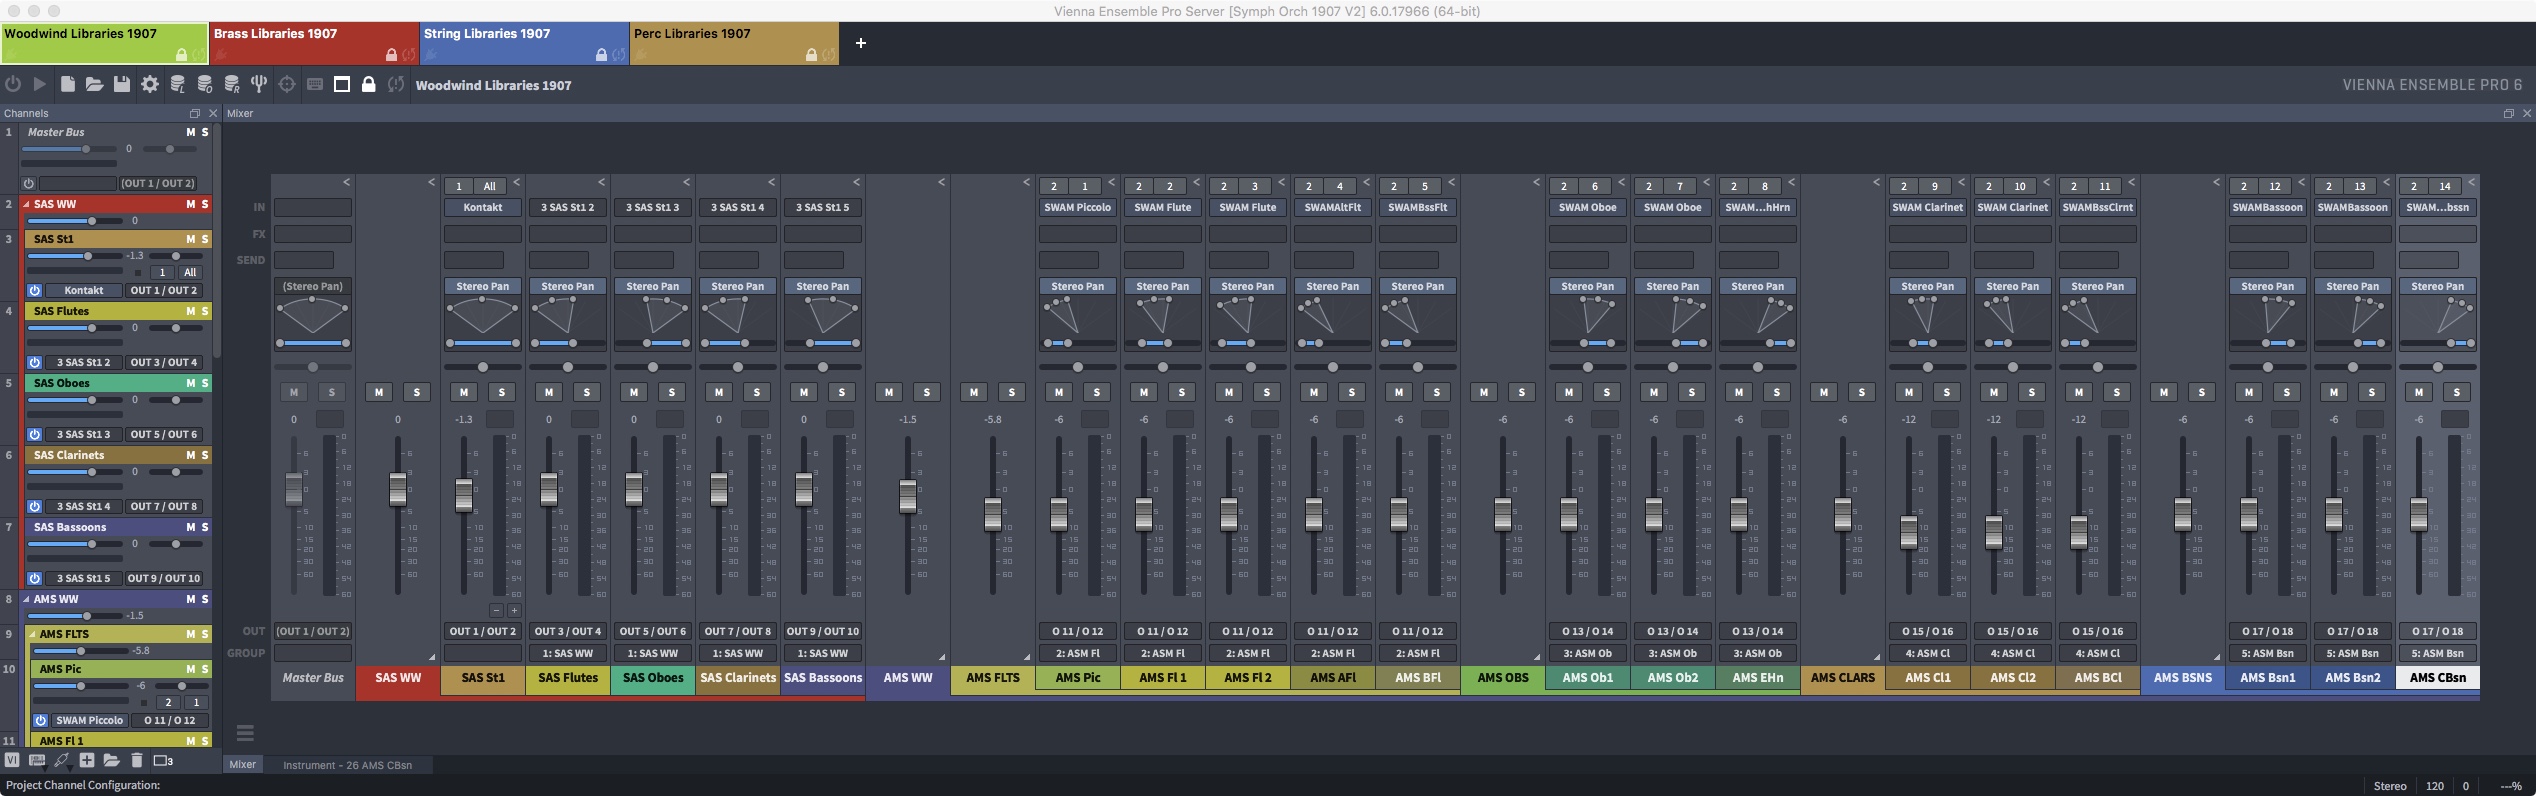
Task: Click the database O icon in toolbar
Action: 205,85
